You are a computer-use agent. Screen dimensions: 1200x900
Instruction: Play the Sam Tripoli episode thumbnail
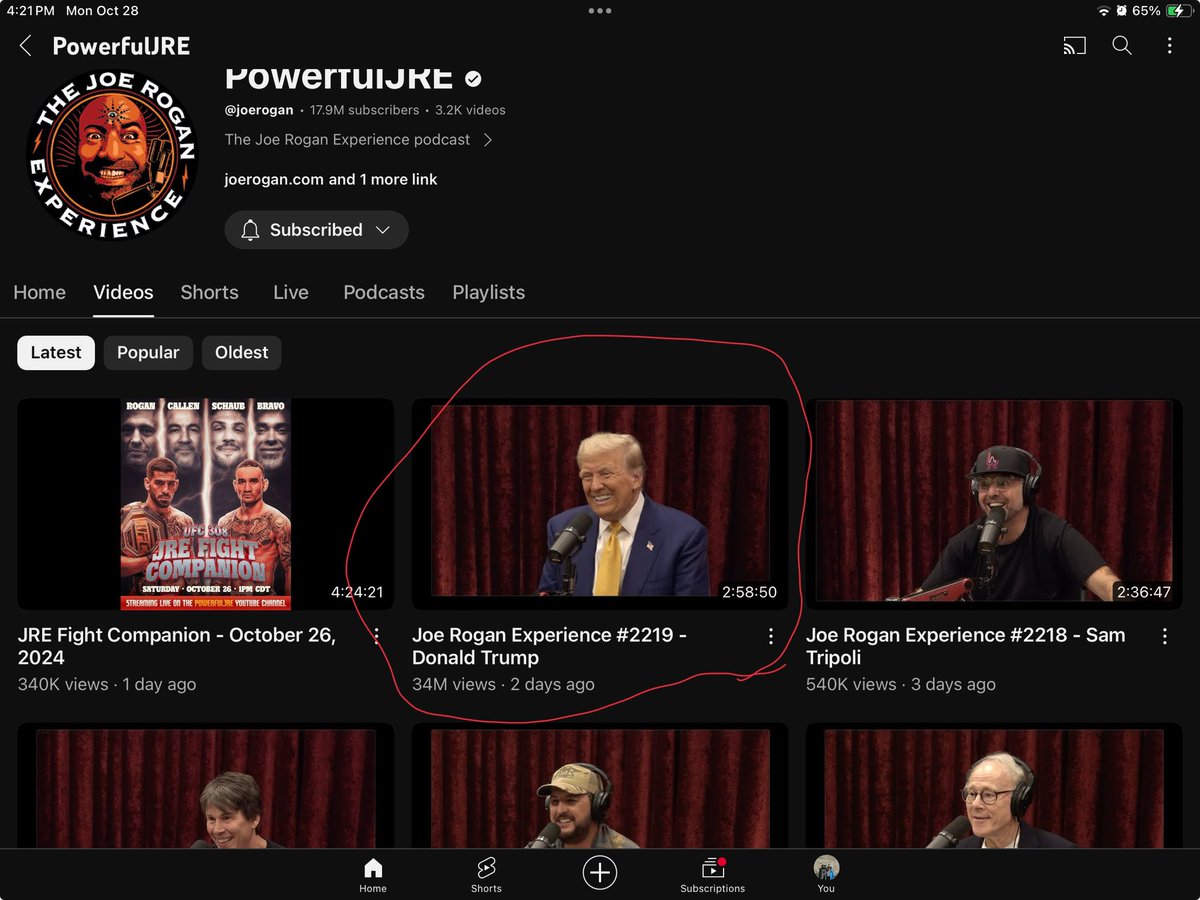tap(994, 504)
